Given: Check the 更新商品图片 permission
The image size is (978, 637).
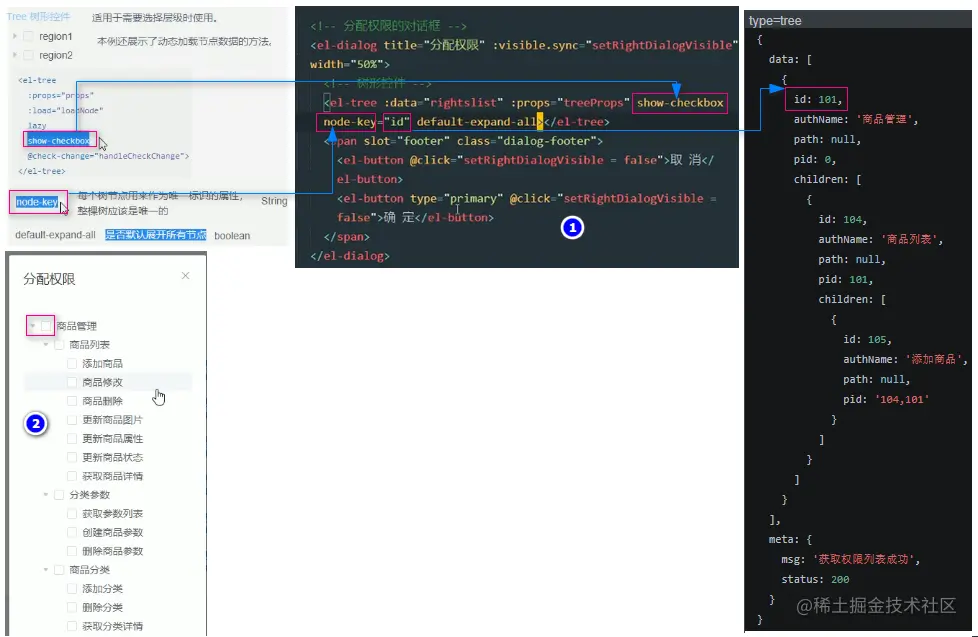Looking at the screenshot, I should [x=72, y=420].
